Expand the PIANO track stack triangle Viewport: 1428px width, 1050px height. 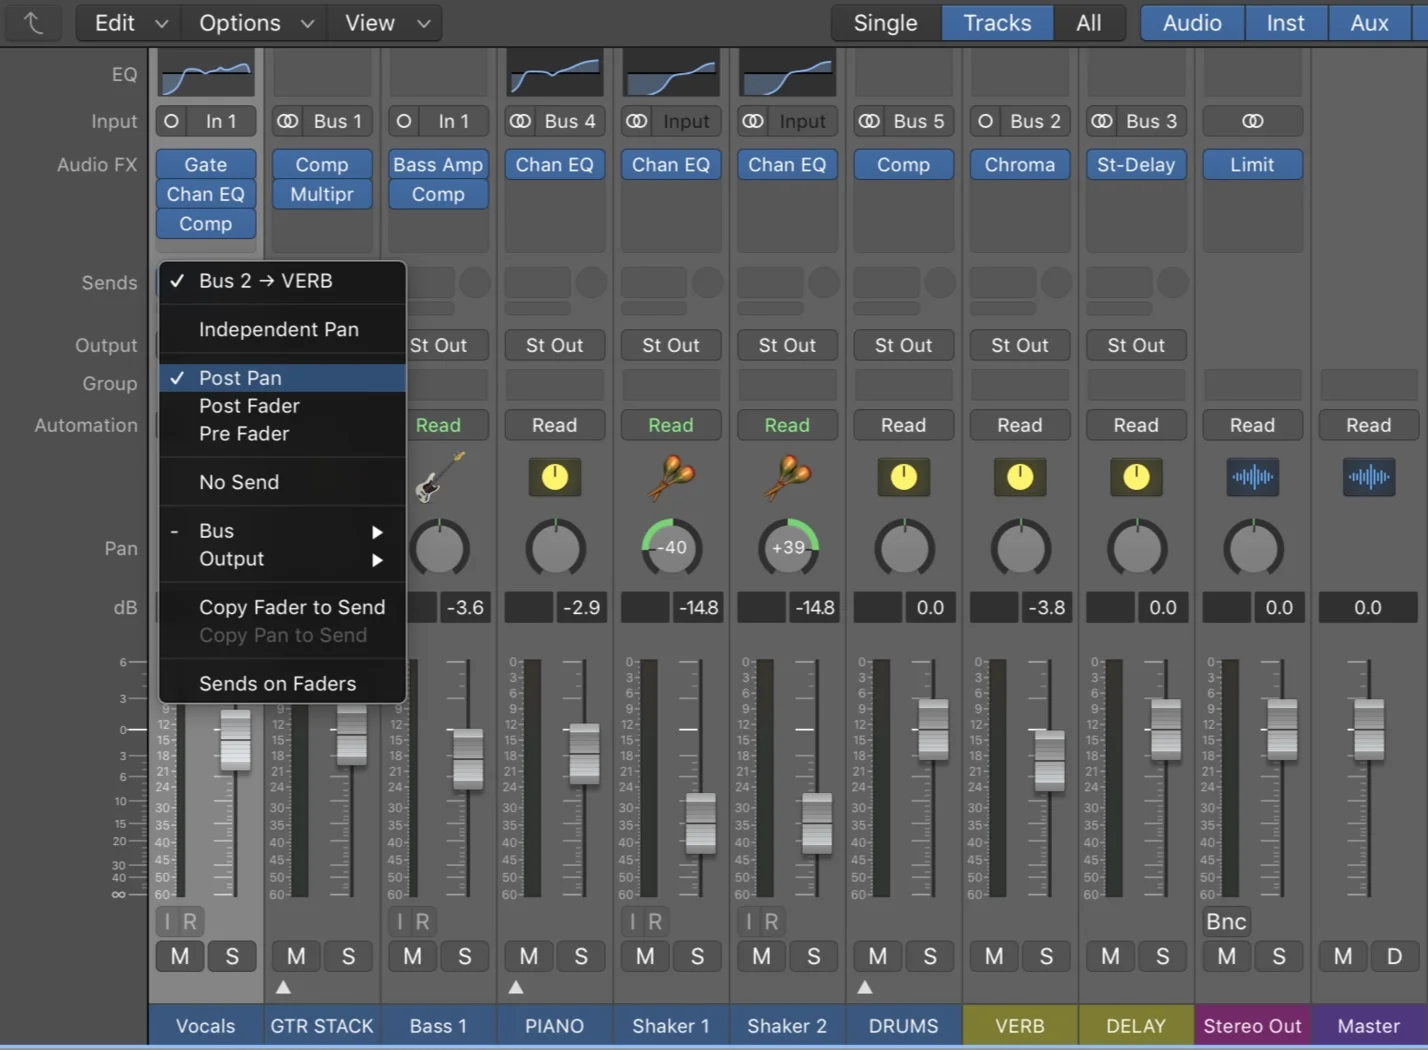(x=516, y=987)
